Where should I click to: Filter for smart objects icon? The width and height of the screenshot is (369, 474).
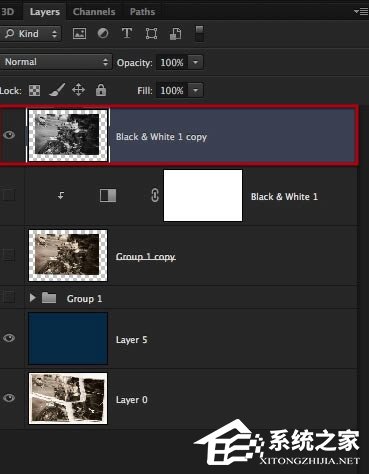click(x=175, y=34)
